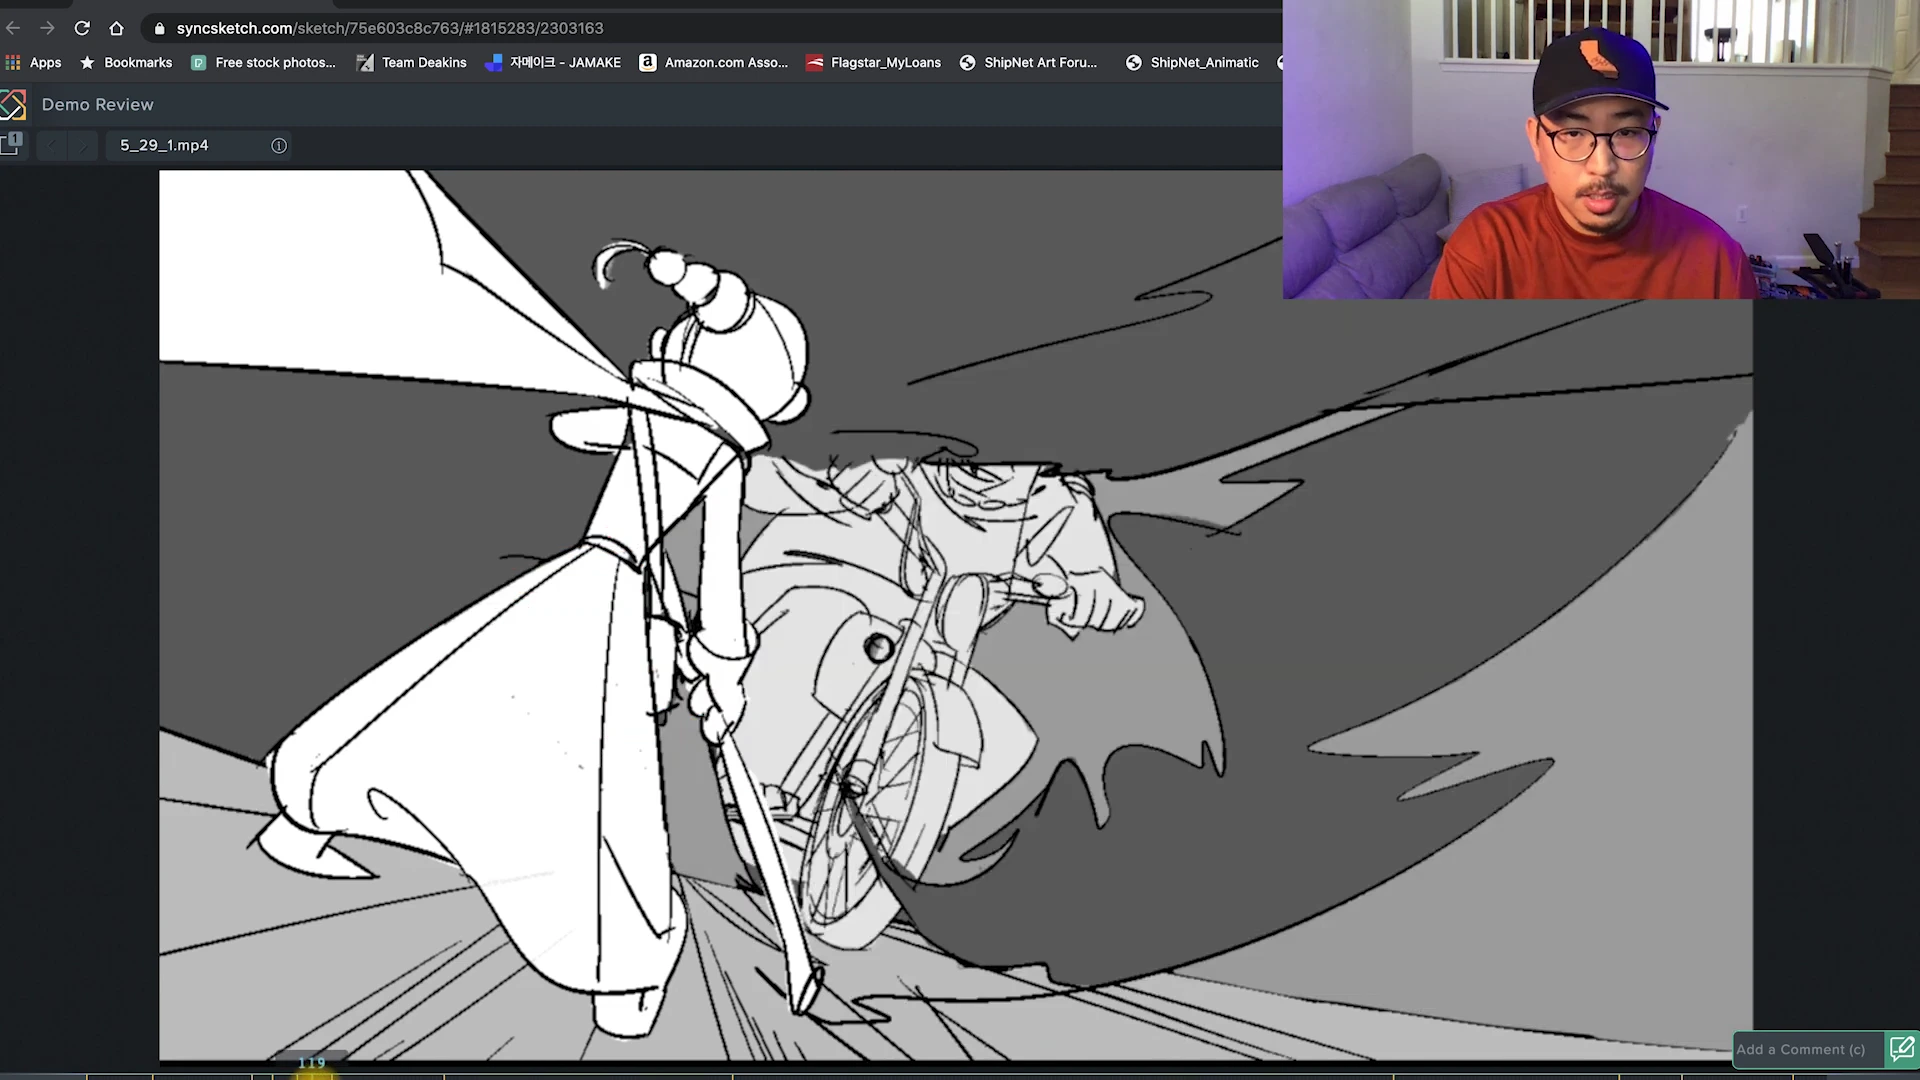1920x1080 pixels.
Task: Open Free stock photos bookmark
Action: point(263,62)
